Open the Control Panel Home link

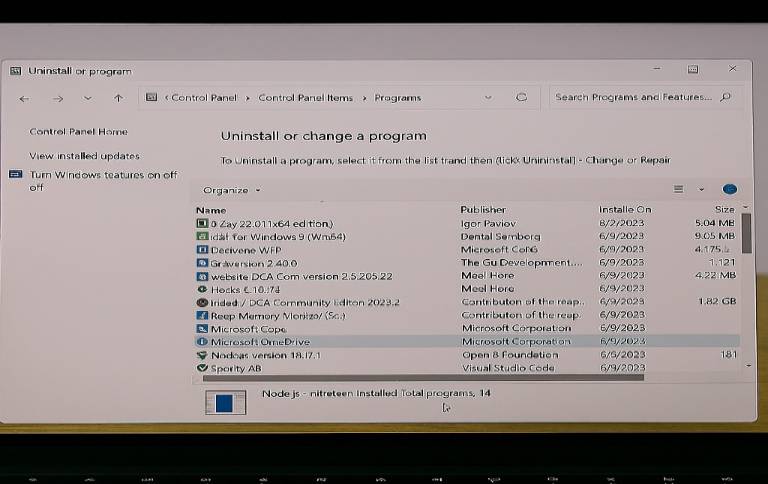pos(78,132)
